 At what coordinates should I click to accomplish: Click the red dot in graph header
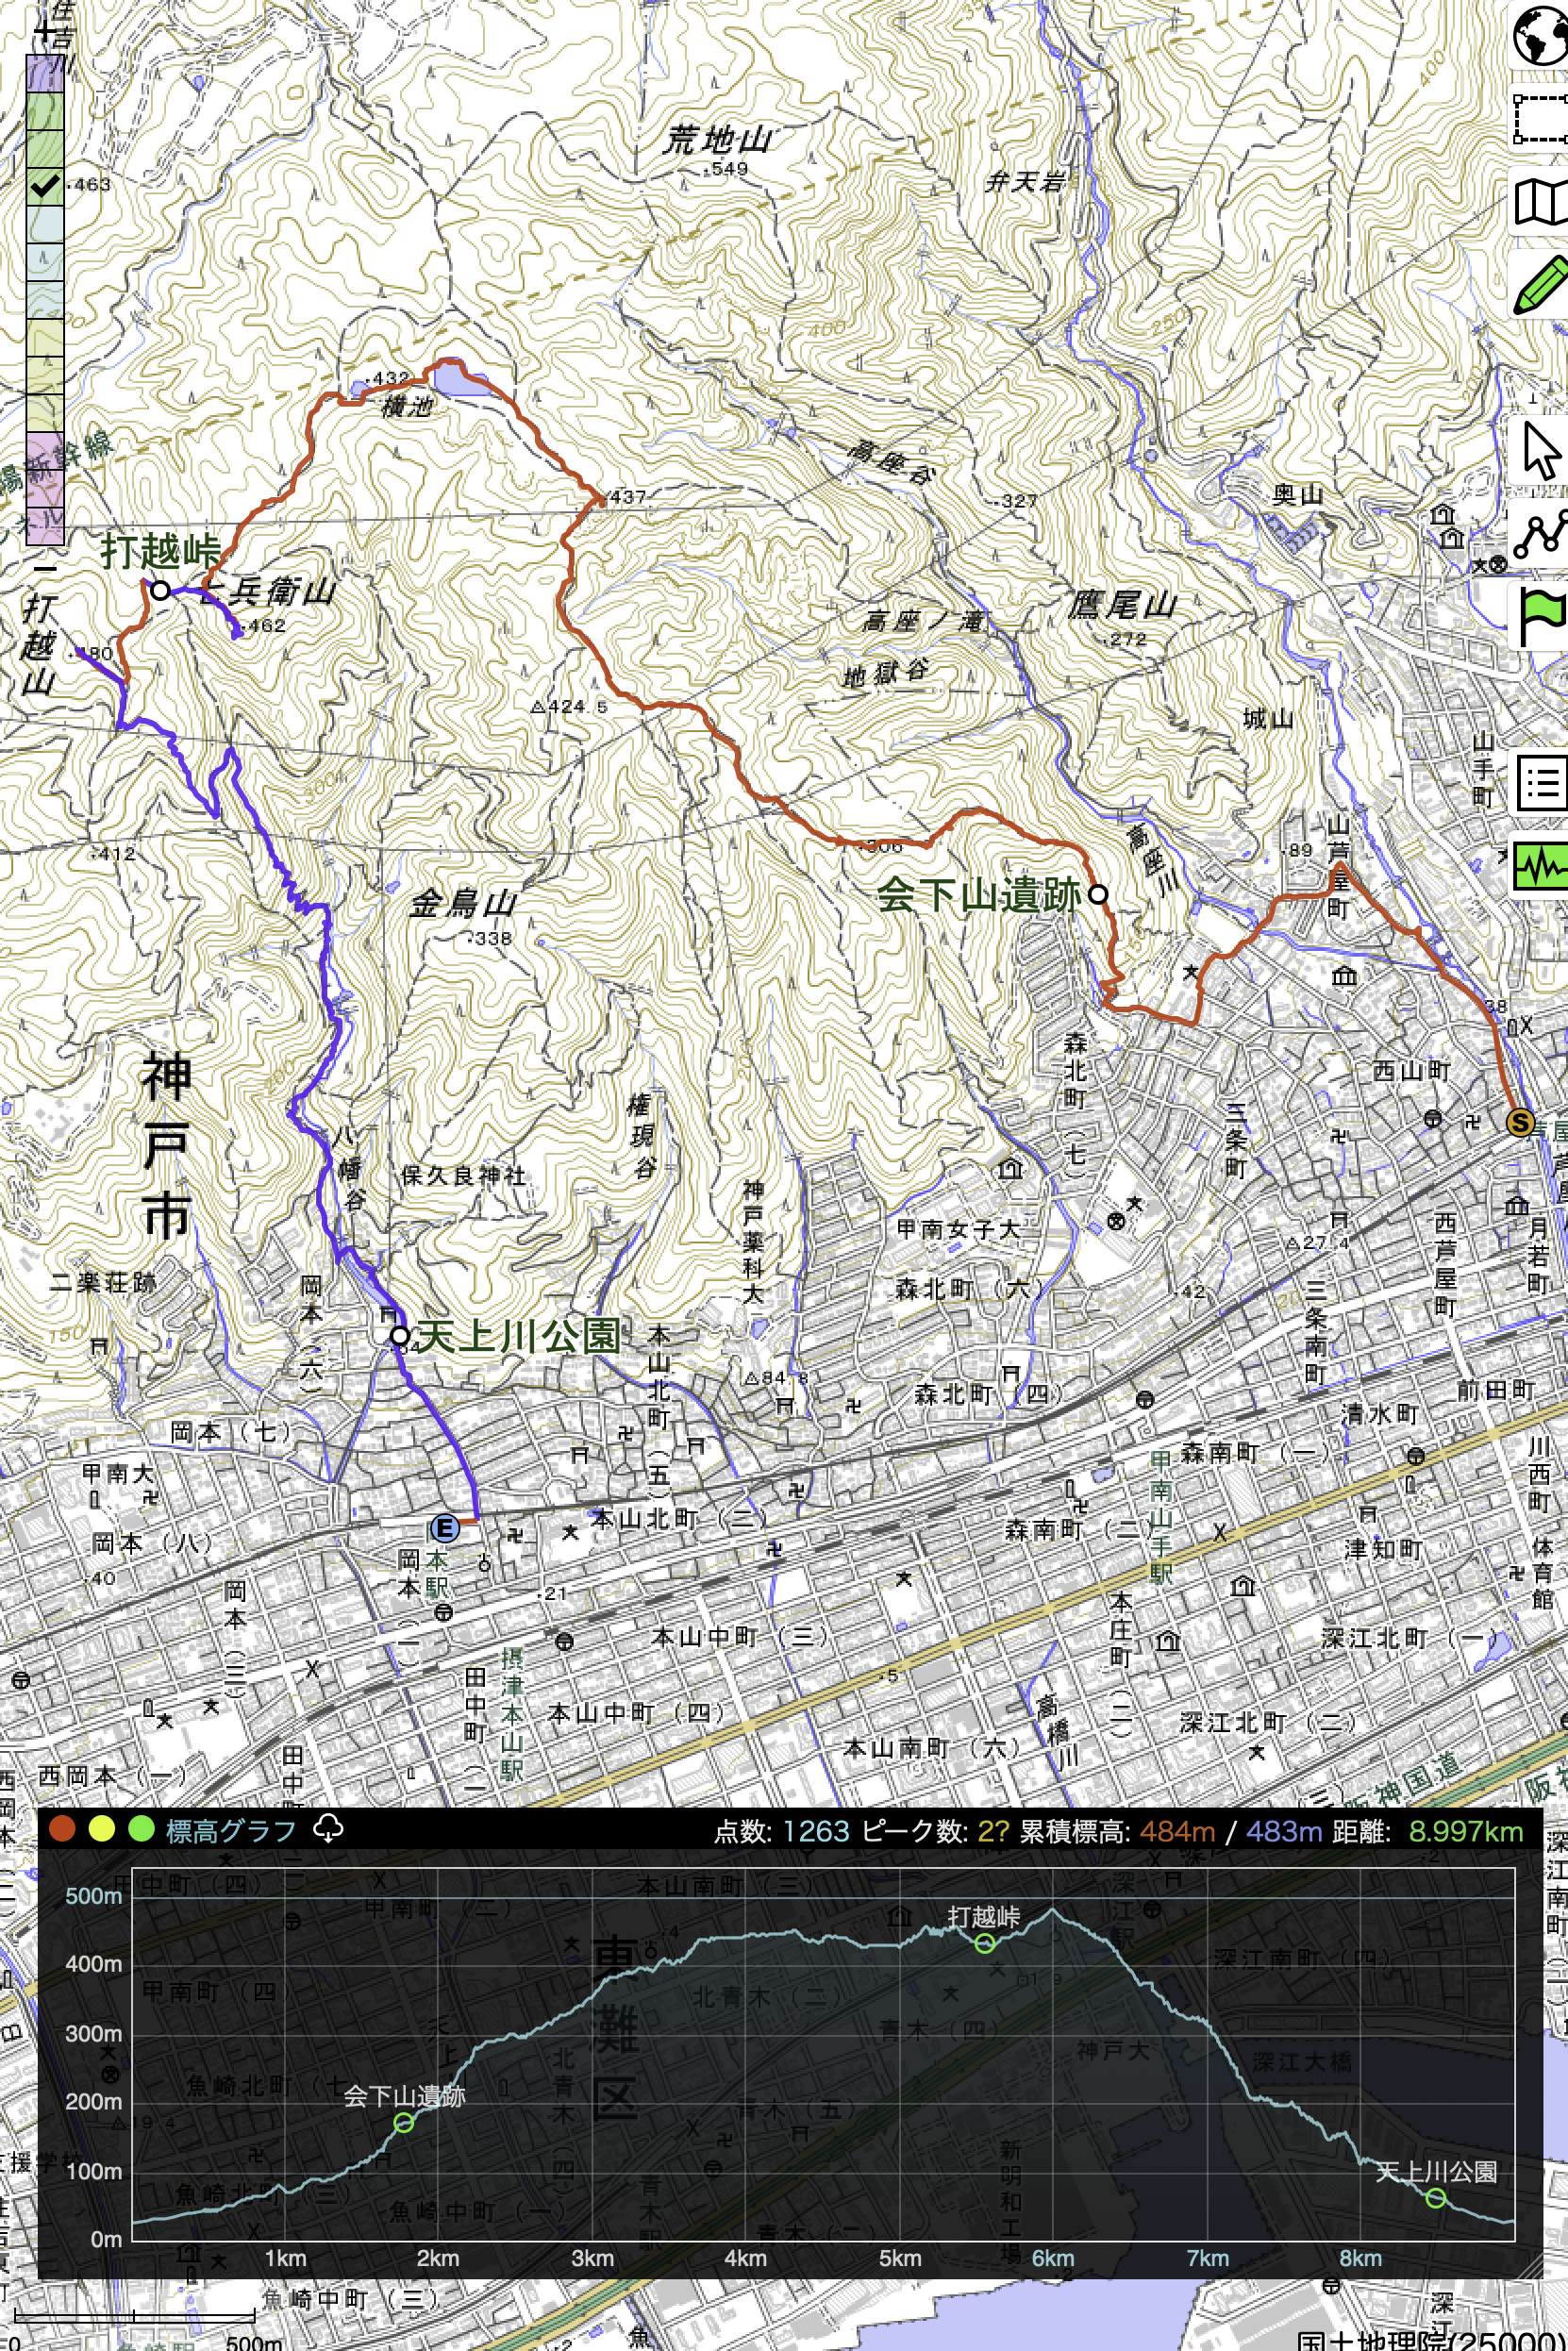pos(62,1829)
